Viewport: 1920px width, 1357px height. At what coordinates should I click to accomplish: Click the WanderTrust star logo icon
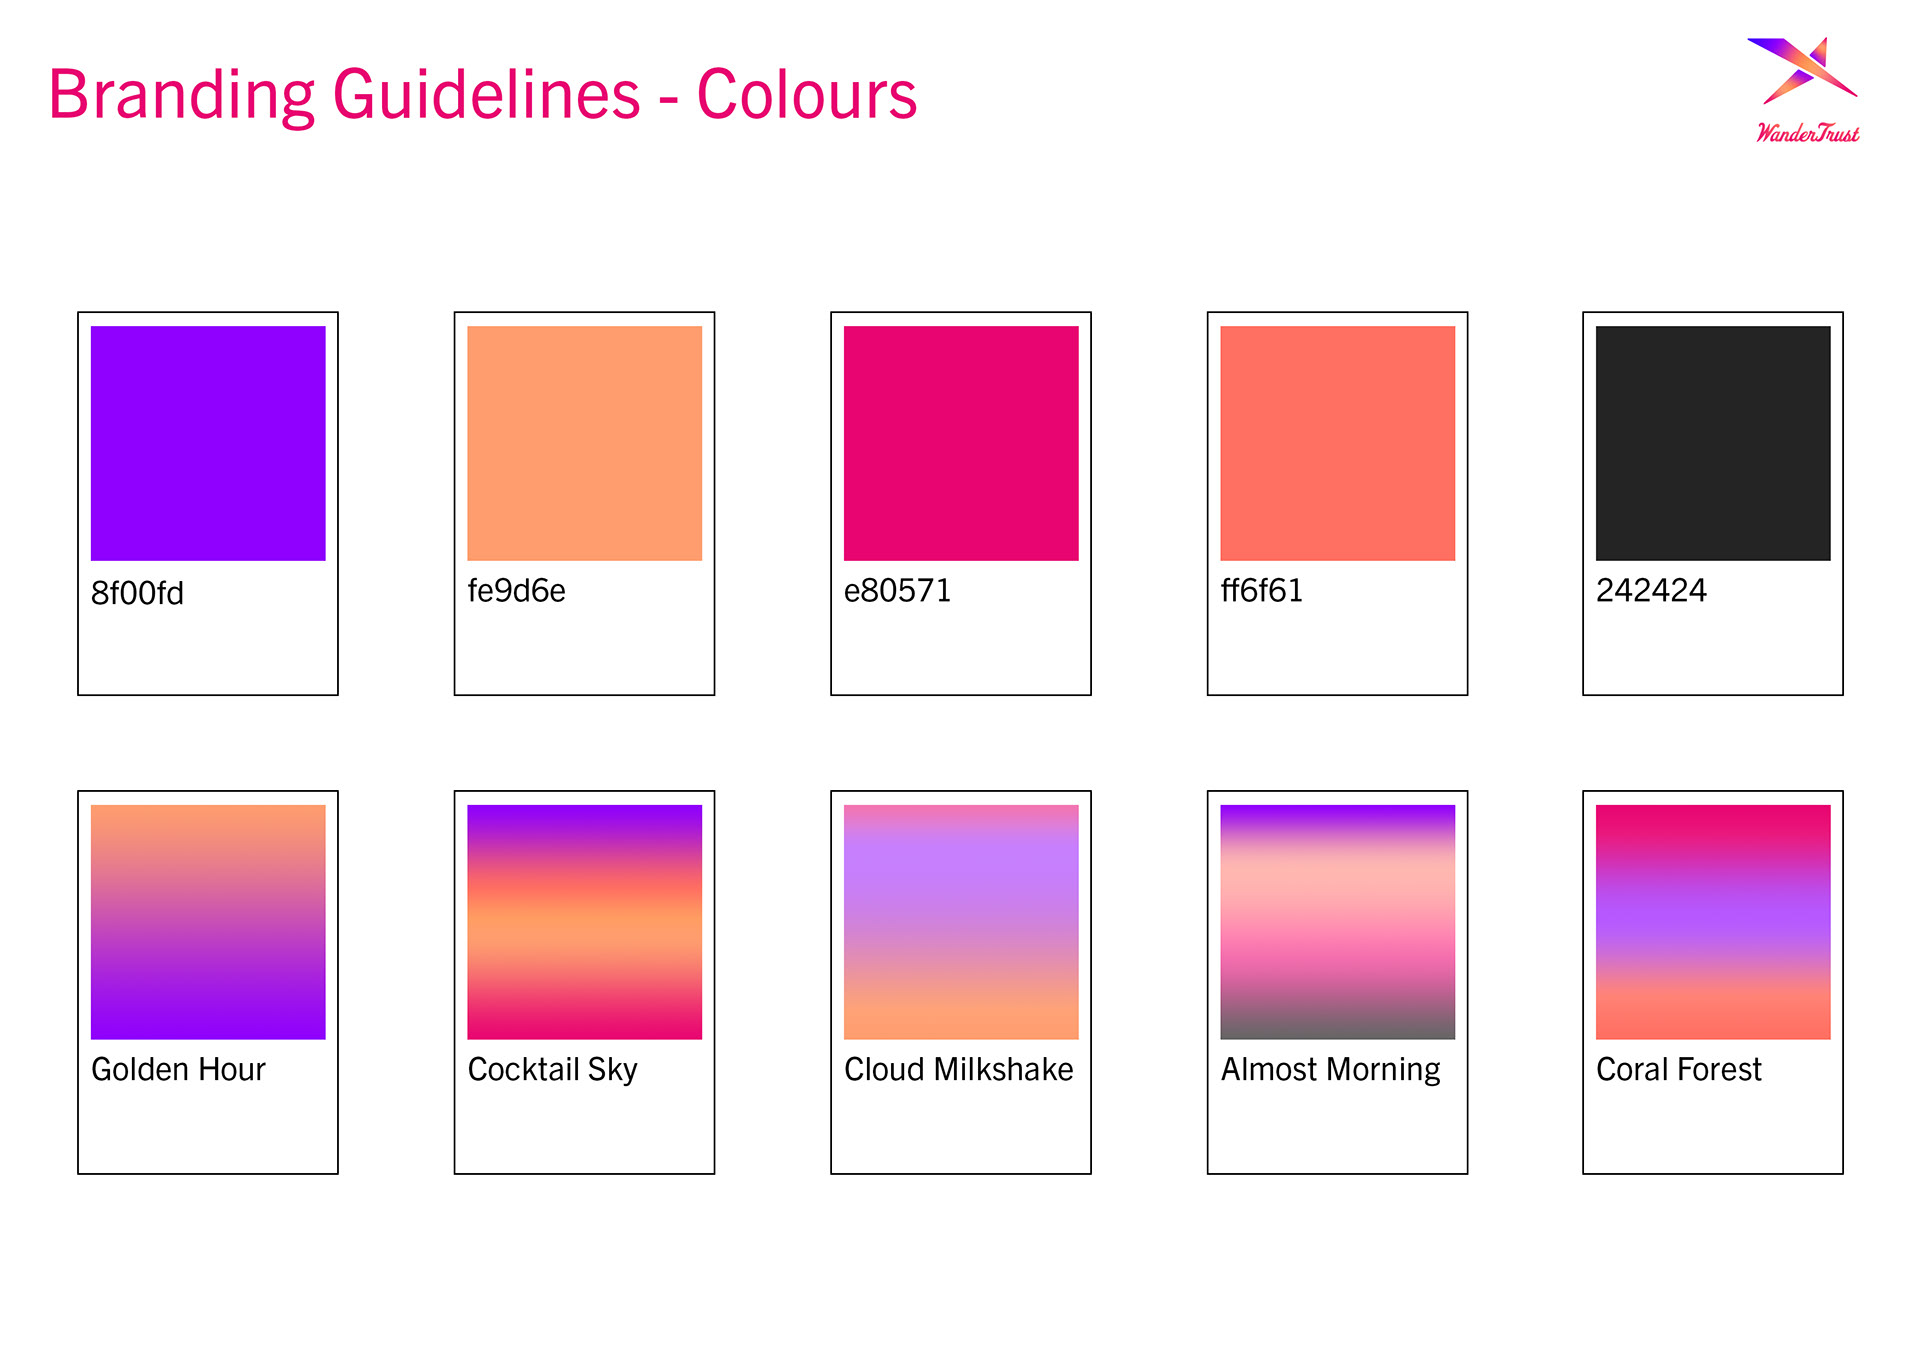[x=1802, y=70]
